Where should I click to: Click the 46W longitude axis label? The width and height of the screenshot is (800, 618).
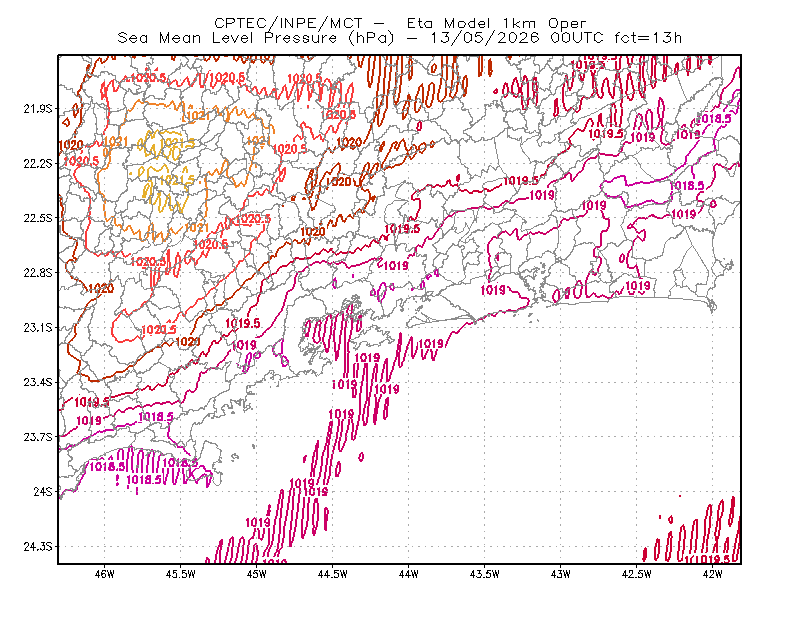pyautogui.click(x=105, y=574)
